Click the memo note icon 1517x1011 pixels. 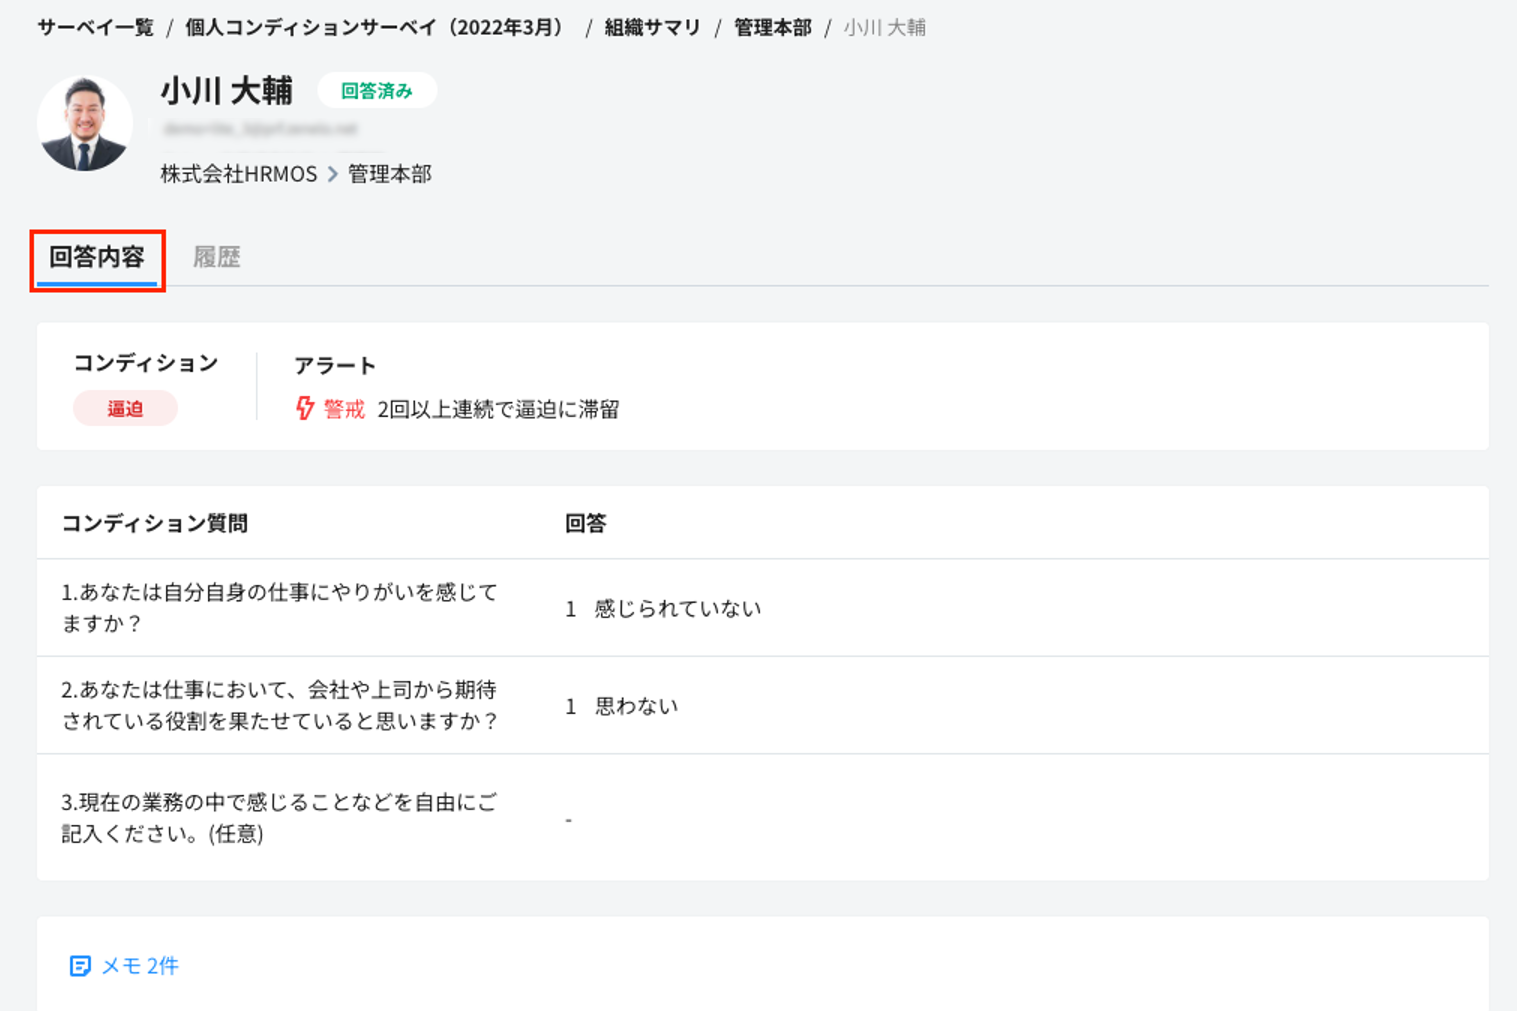pos(80,966)
